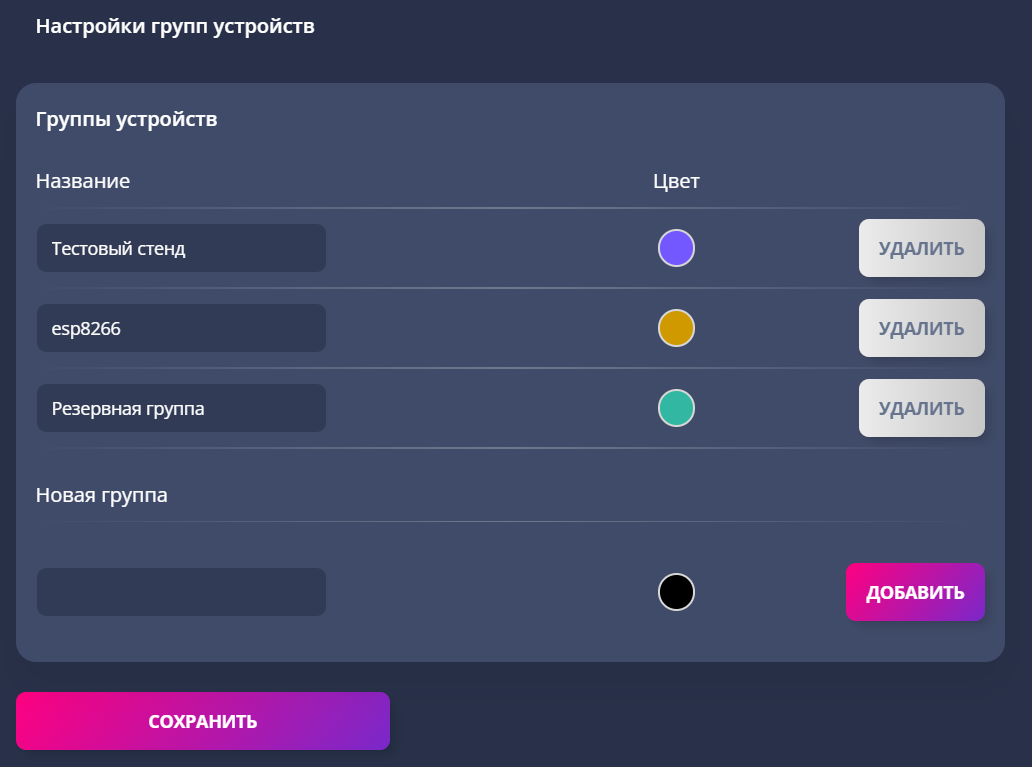This screenshot has width=1032, height=767.
Task: Pick color for new group black swatch
Action: coord(676,592)
